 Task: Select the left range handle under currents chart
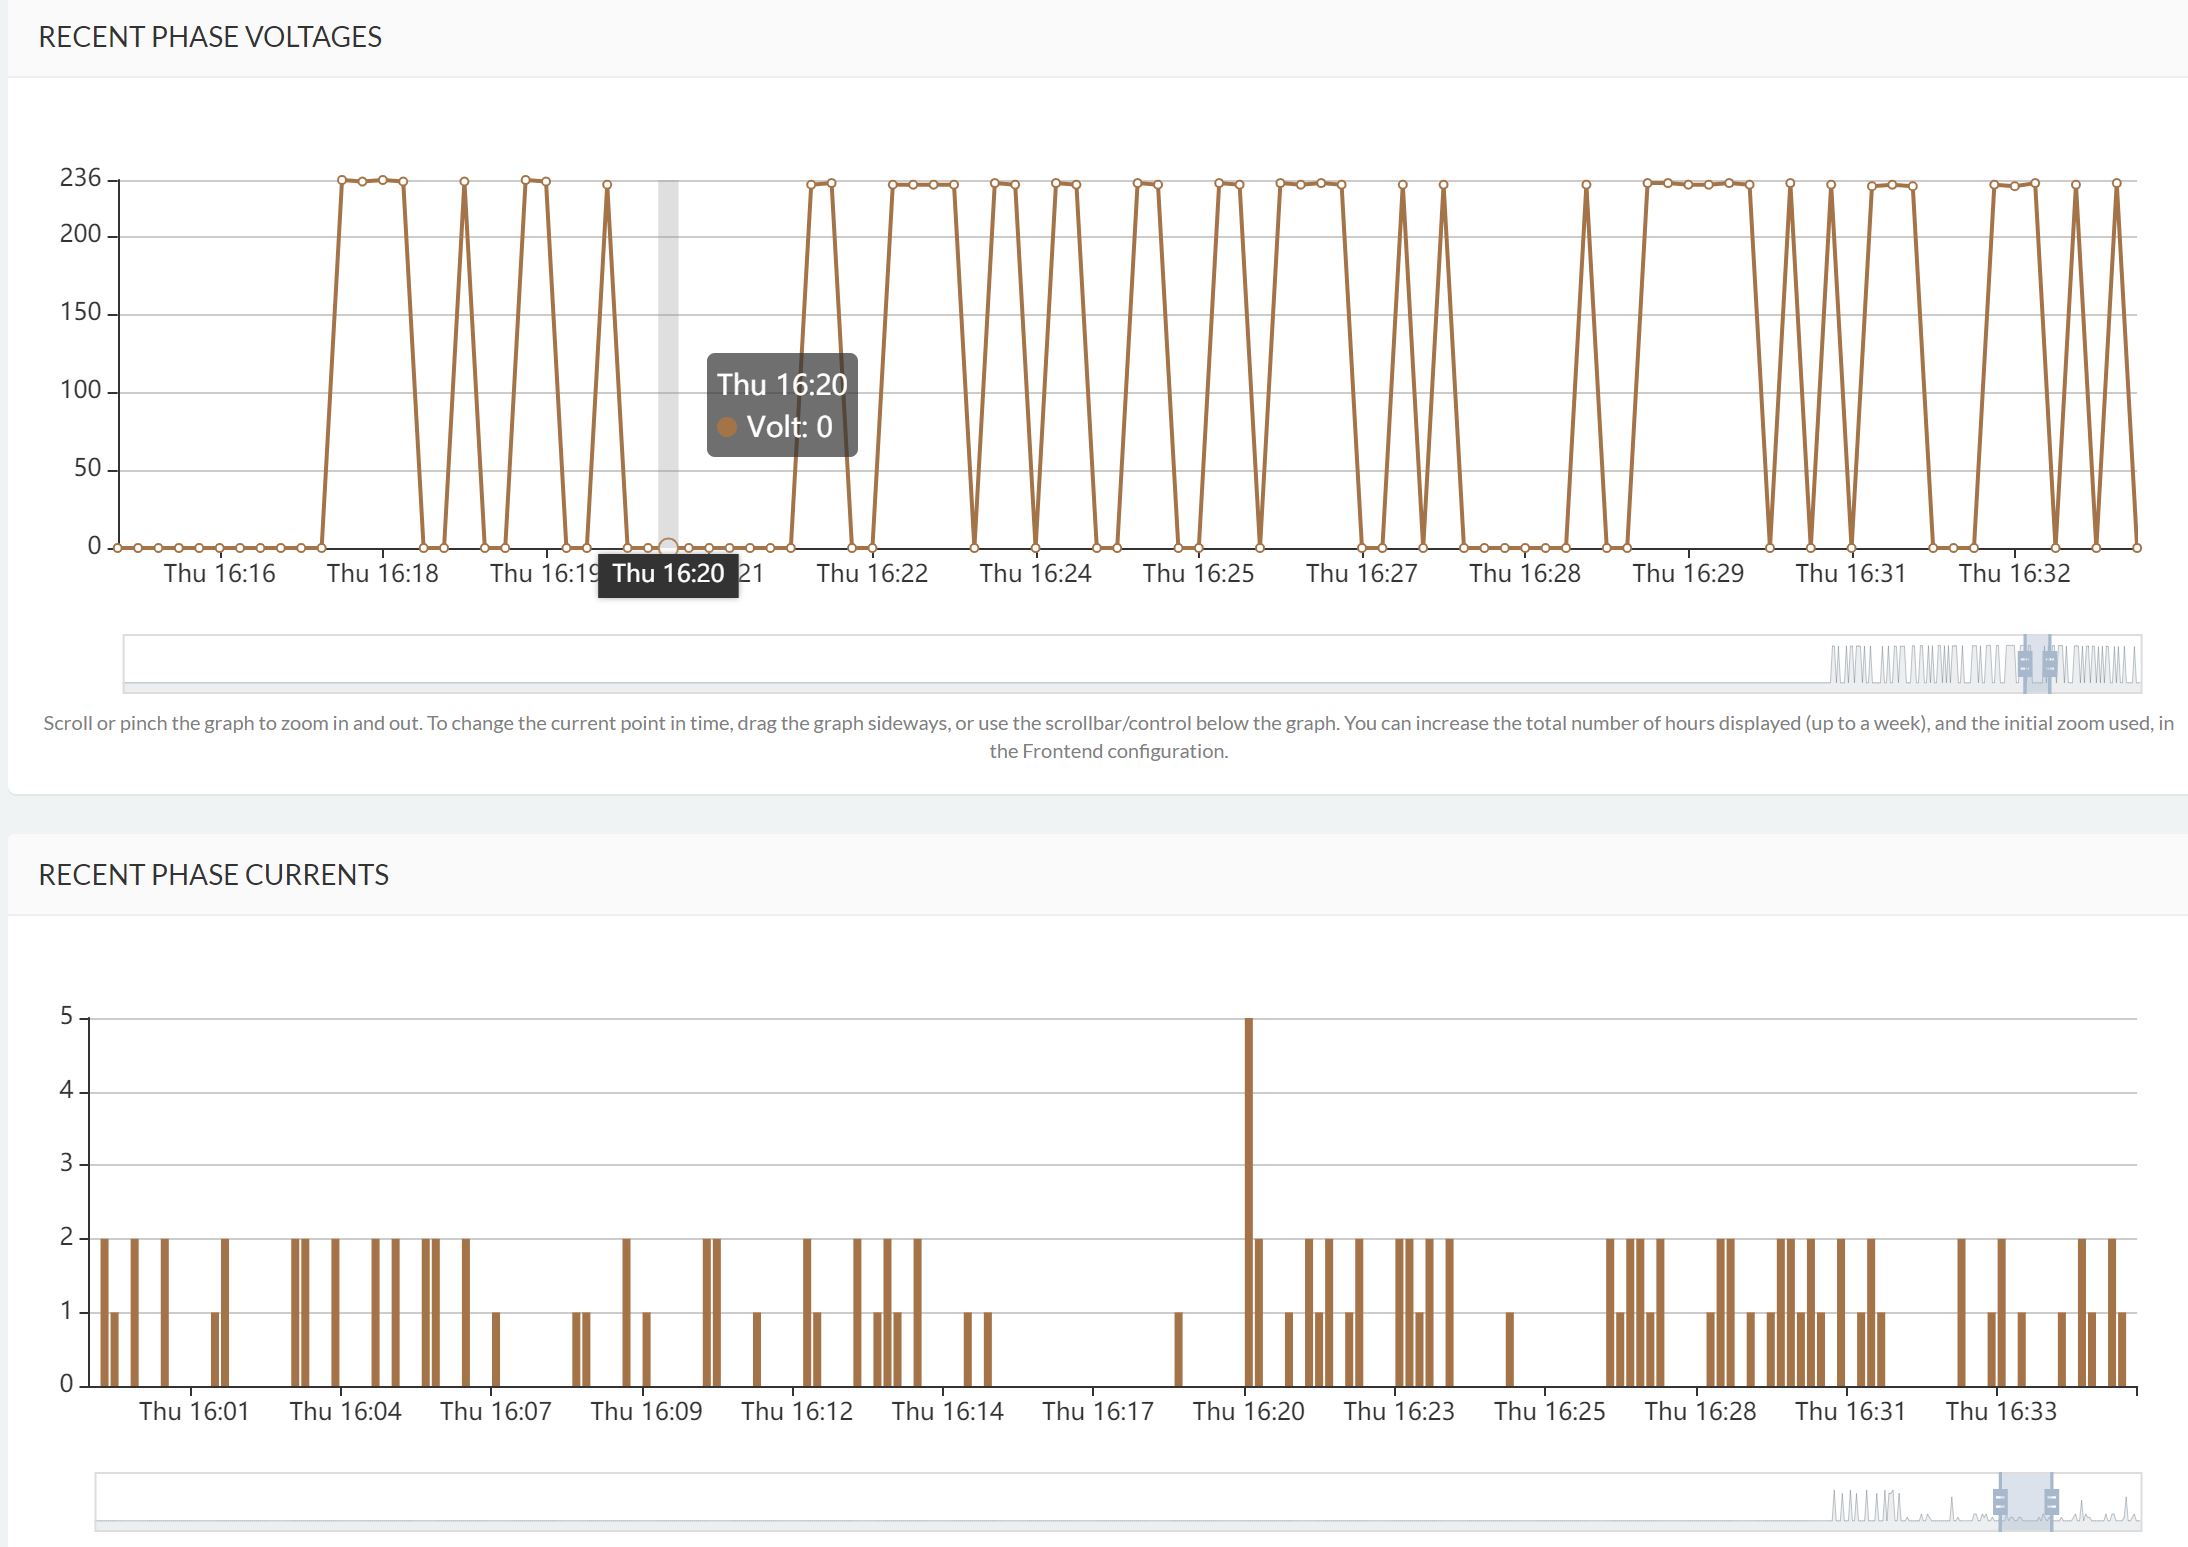pos(2001,1501)
